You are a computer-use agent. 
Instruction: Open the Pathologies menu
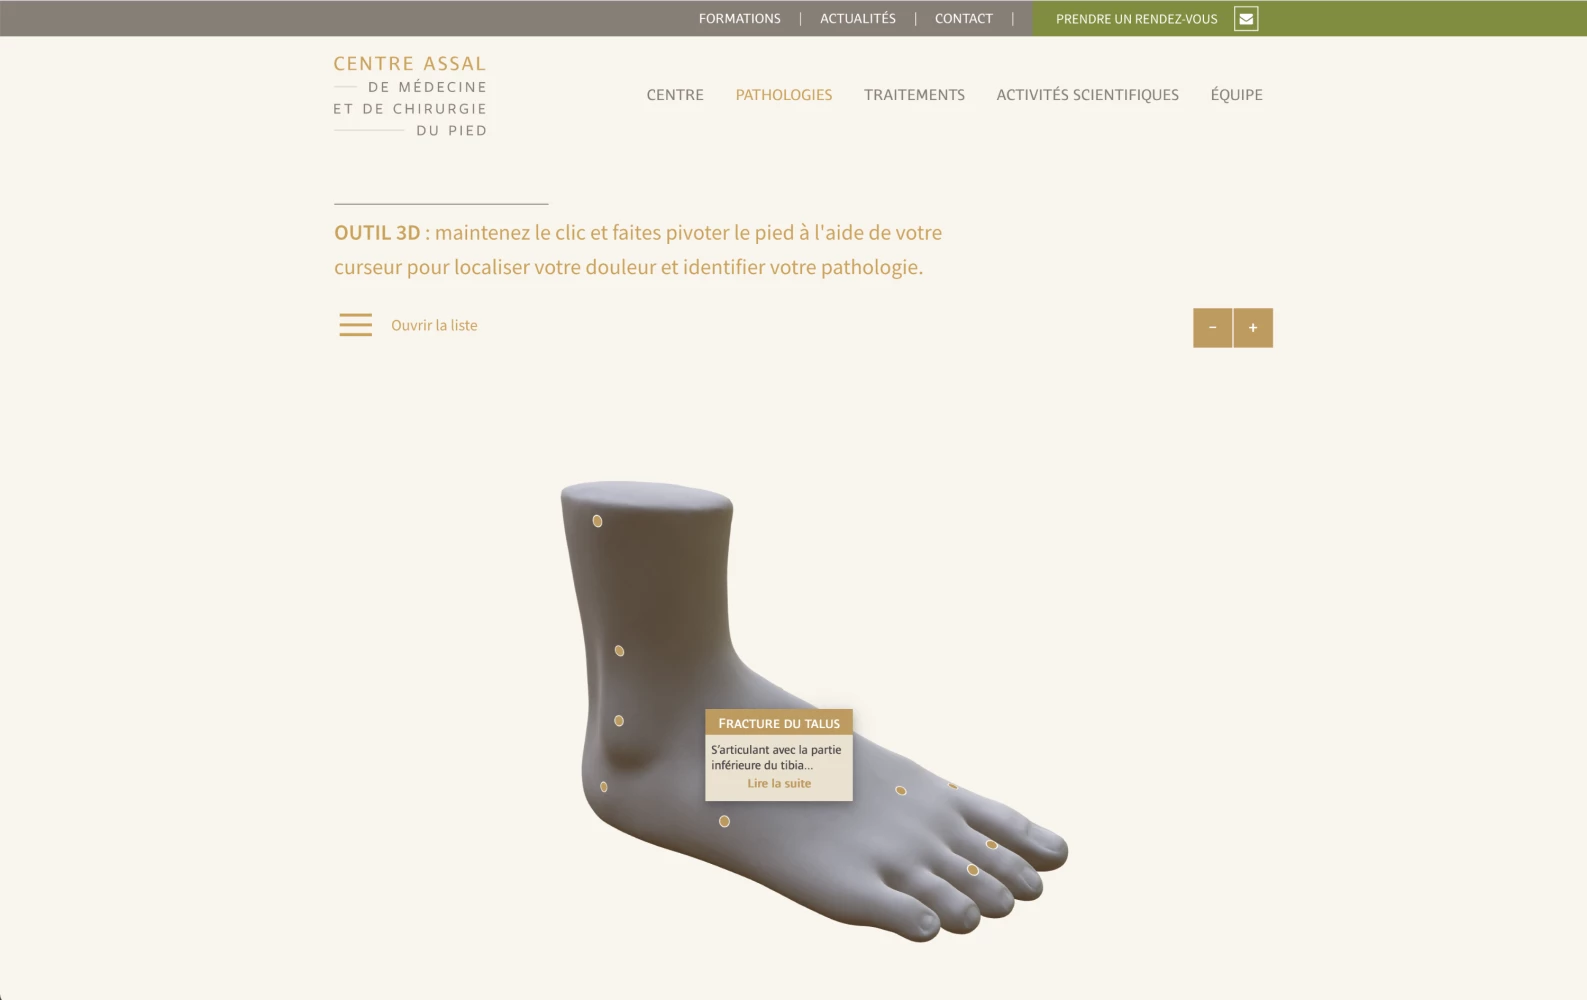coord(784,95)
